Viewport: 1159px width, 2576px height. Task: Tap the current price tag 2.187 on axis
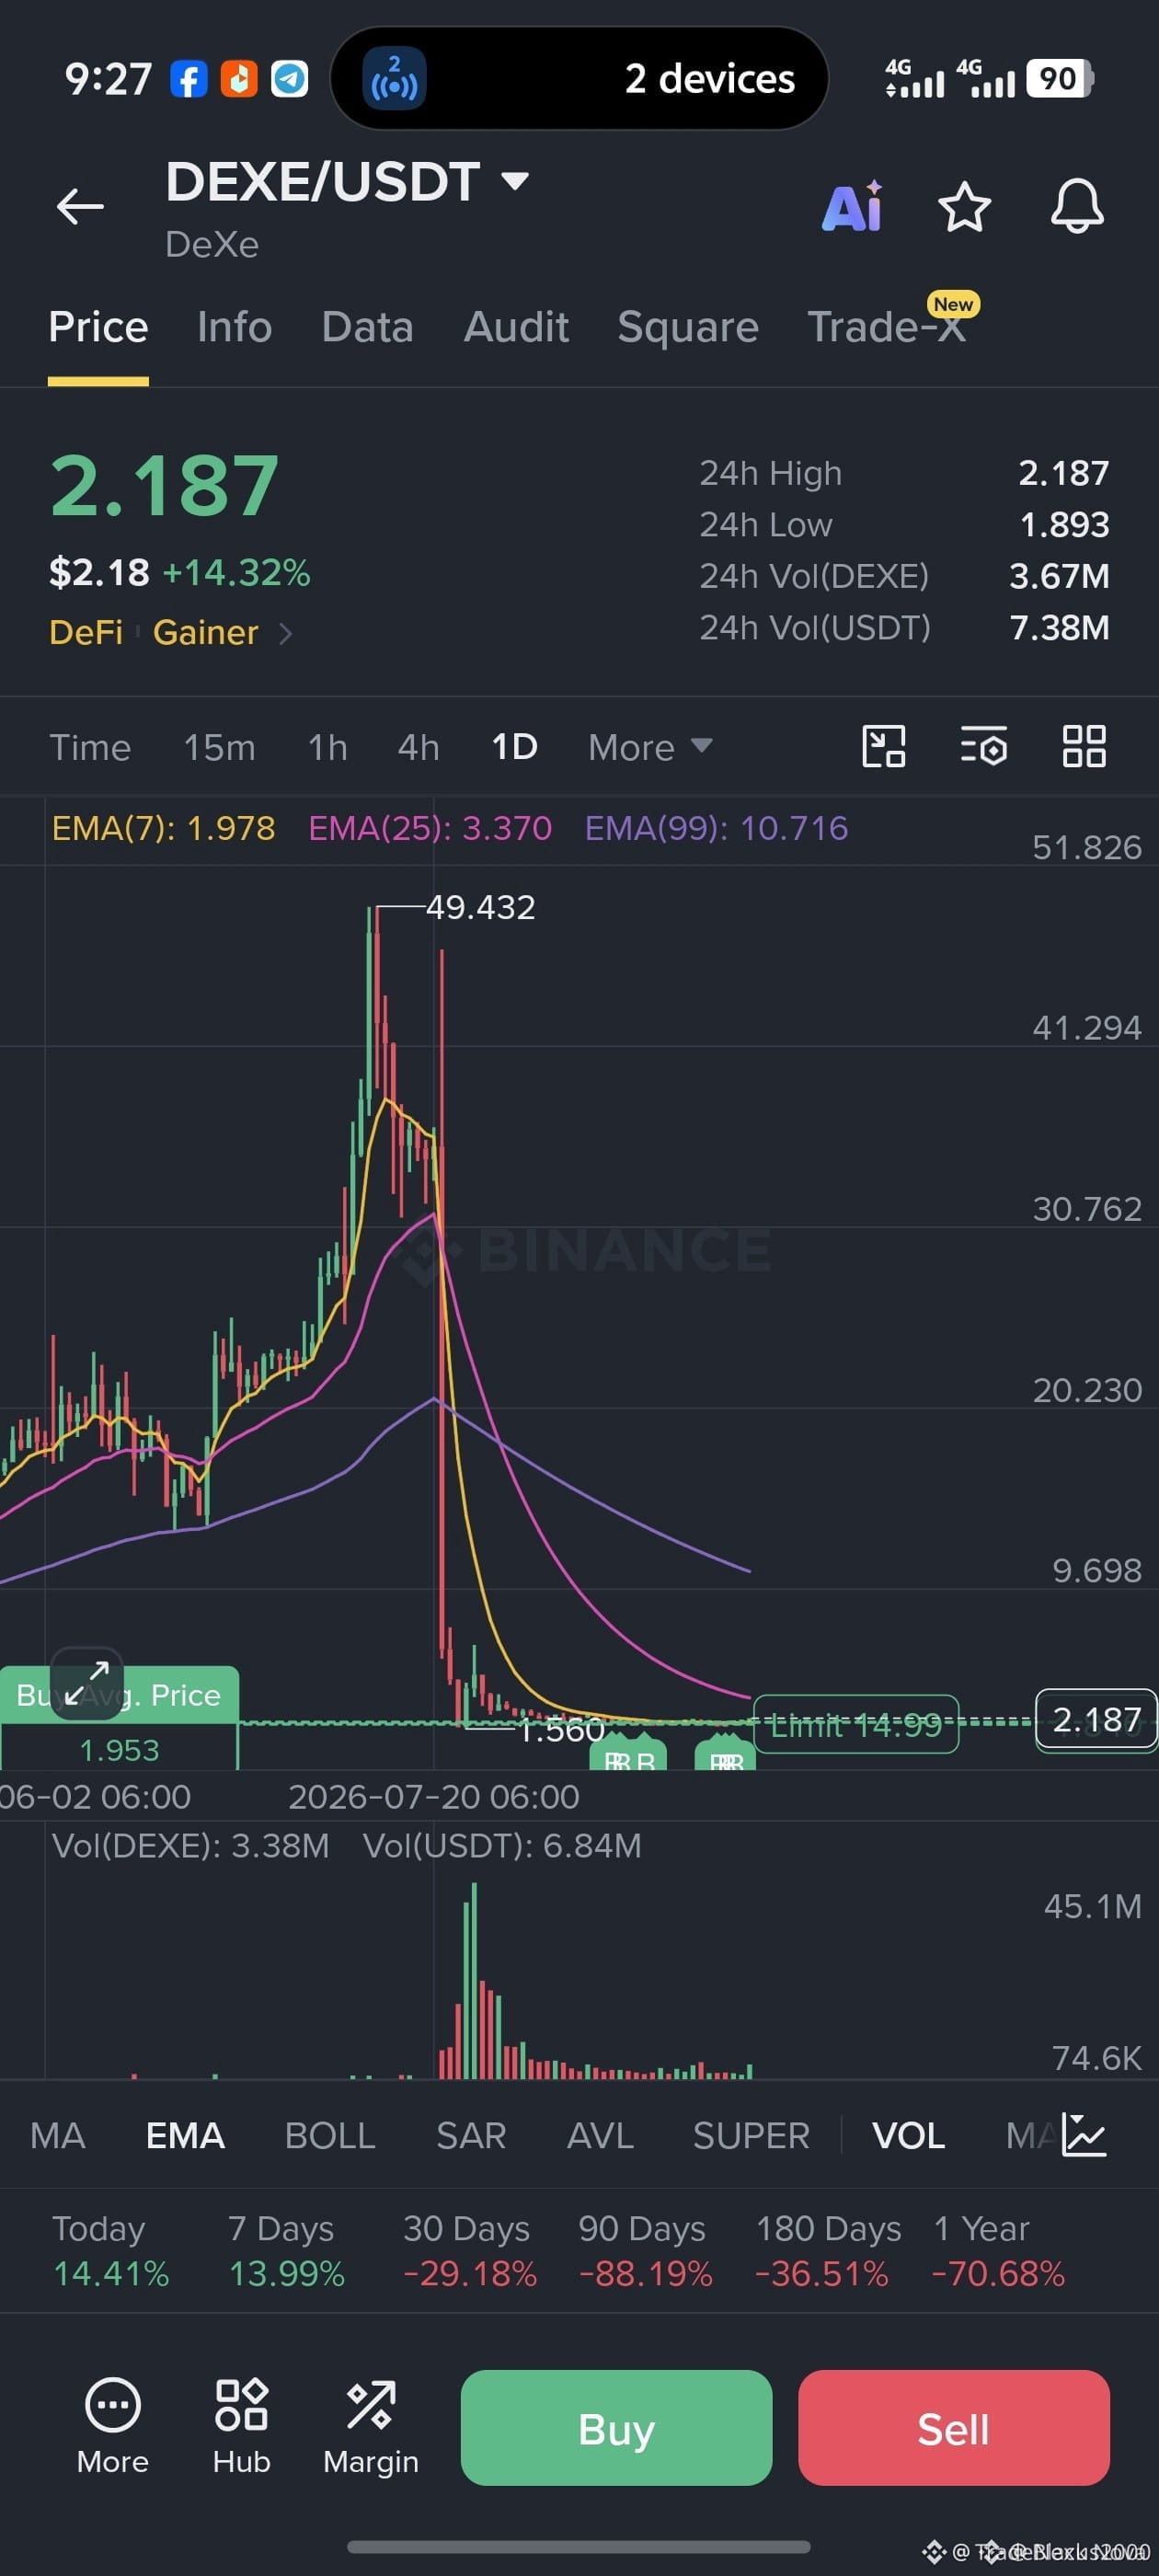click(x=1096, y=1719)
